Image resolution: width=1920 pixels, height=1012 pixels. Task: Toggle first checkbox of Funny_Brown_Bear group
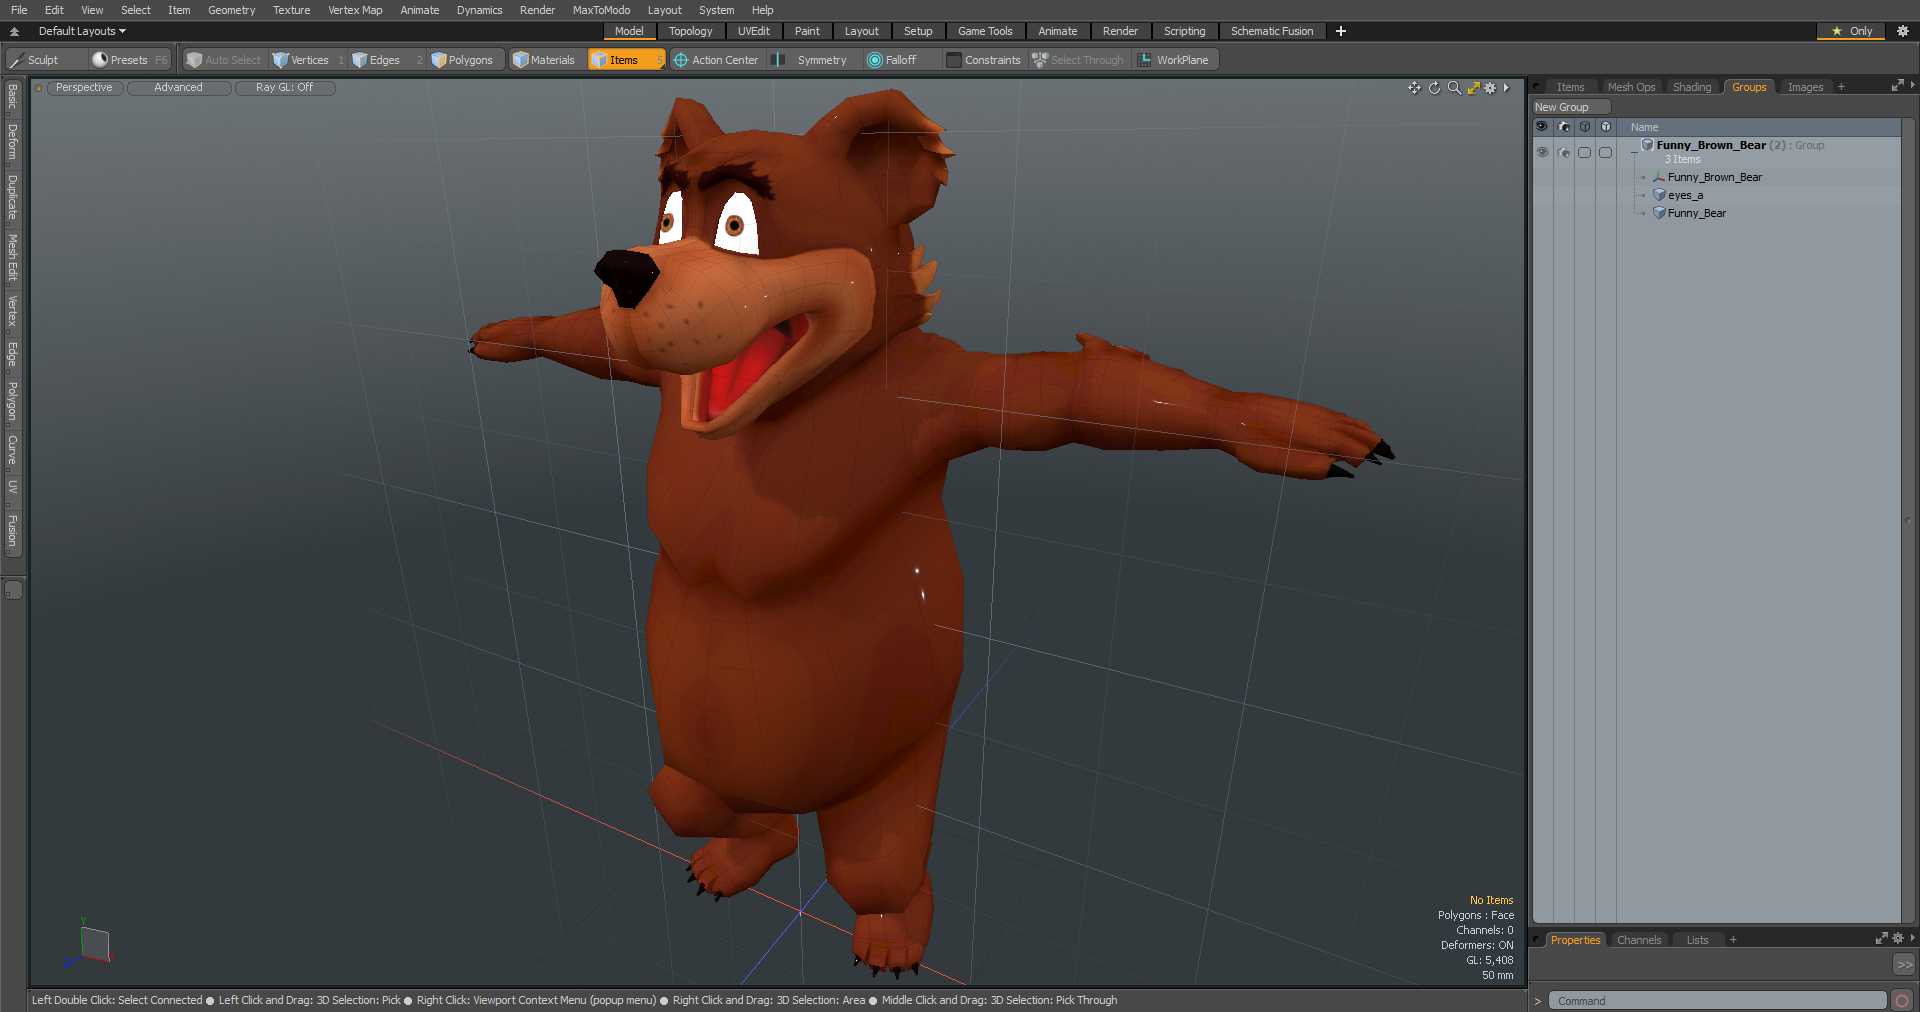tap(1584, 152)
